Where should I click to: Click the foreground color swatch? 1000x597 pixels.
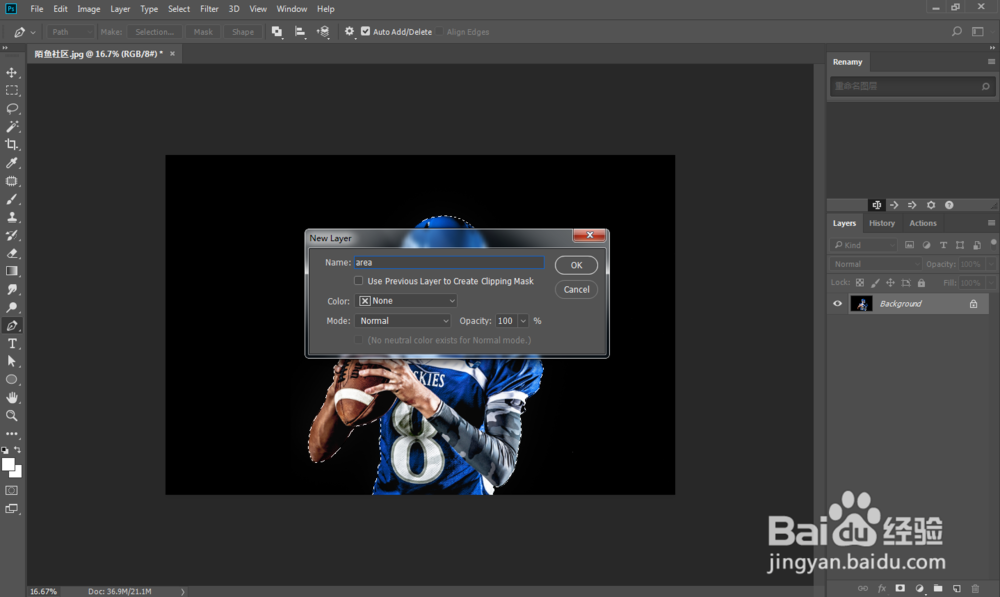[8, 465]
